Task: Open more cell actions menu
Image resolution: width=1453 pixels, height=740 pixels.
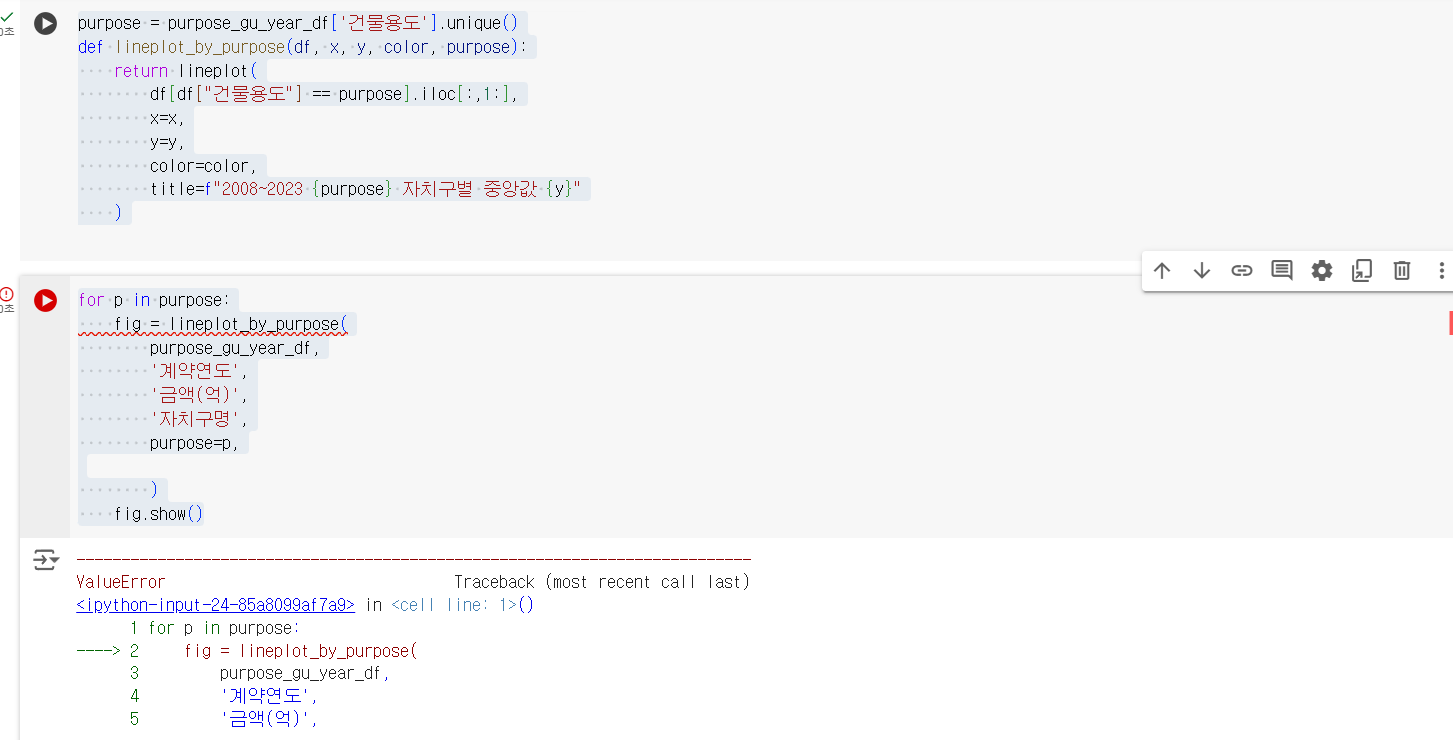Action: coord(1441,270)
